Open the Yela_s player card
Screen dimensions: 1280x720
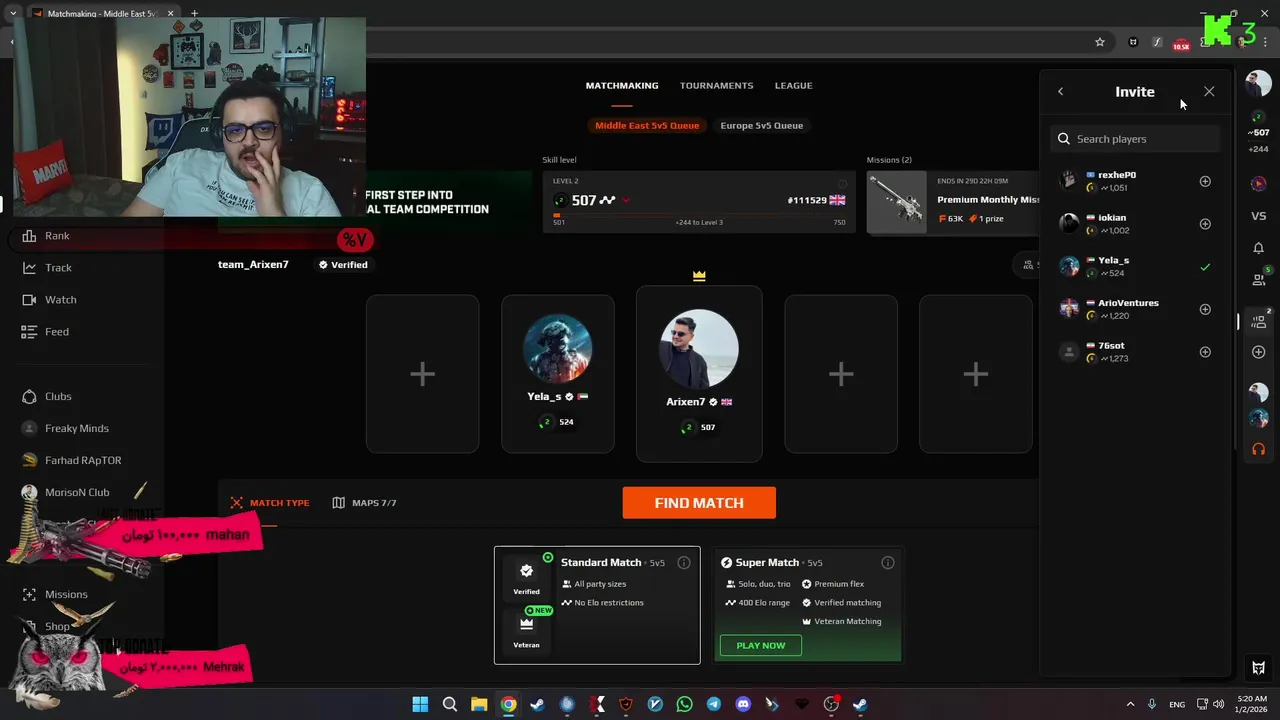pos(558,374)
